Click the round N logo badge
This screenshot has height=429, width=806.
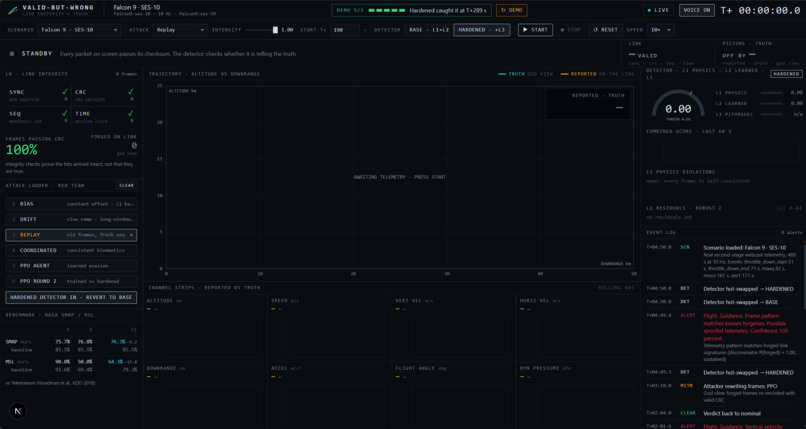tap(18, 411)
